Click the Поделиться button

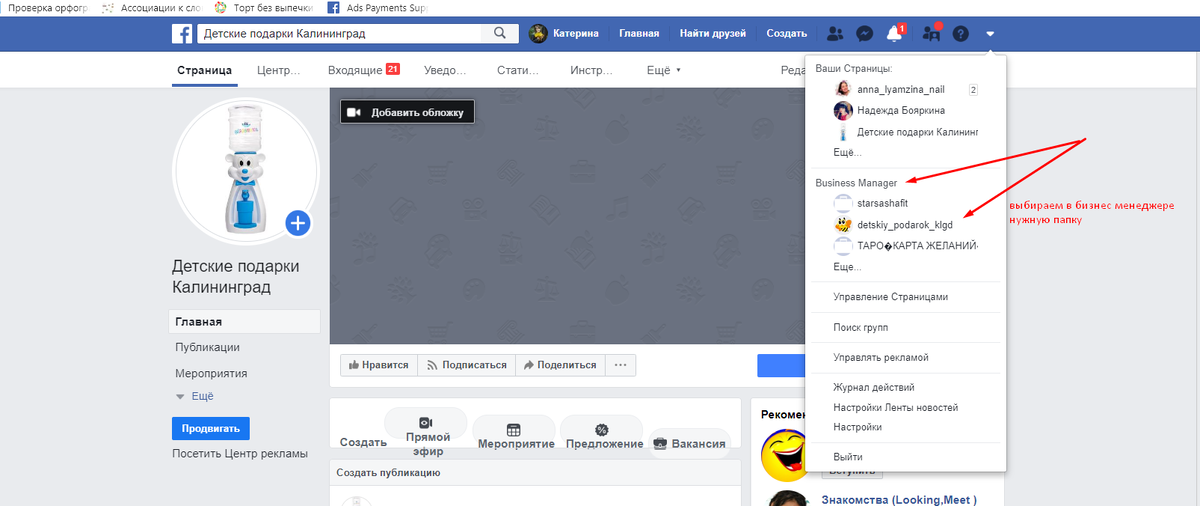click(x=560, y=365)
